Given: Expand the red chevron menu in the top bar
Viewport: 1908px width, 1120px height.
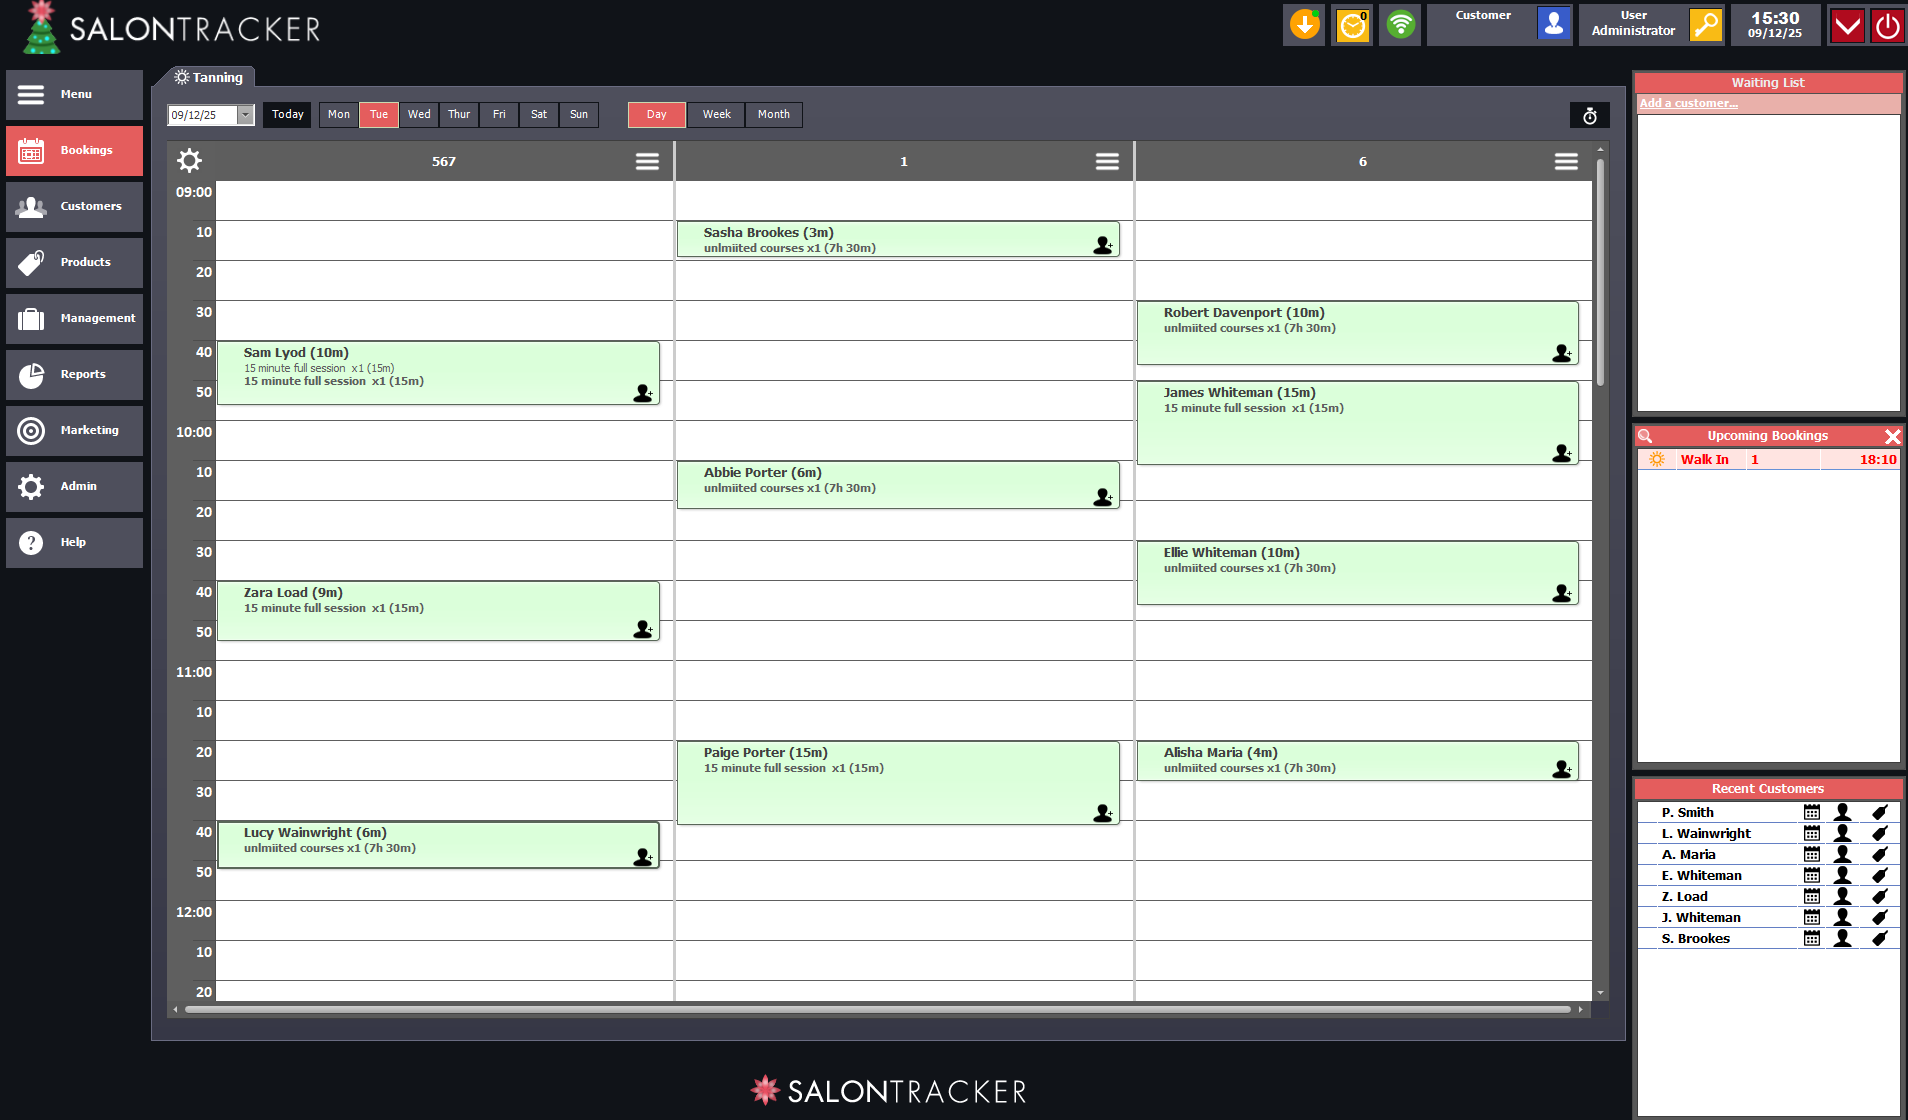Looking at the screenshot, I should coord(1845,25).
